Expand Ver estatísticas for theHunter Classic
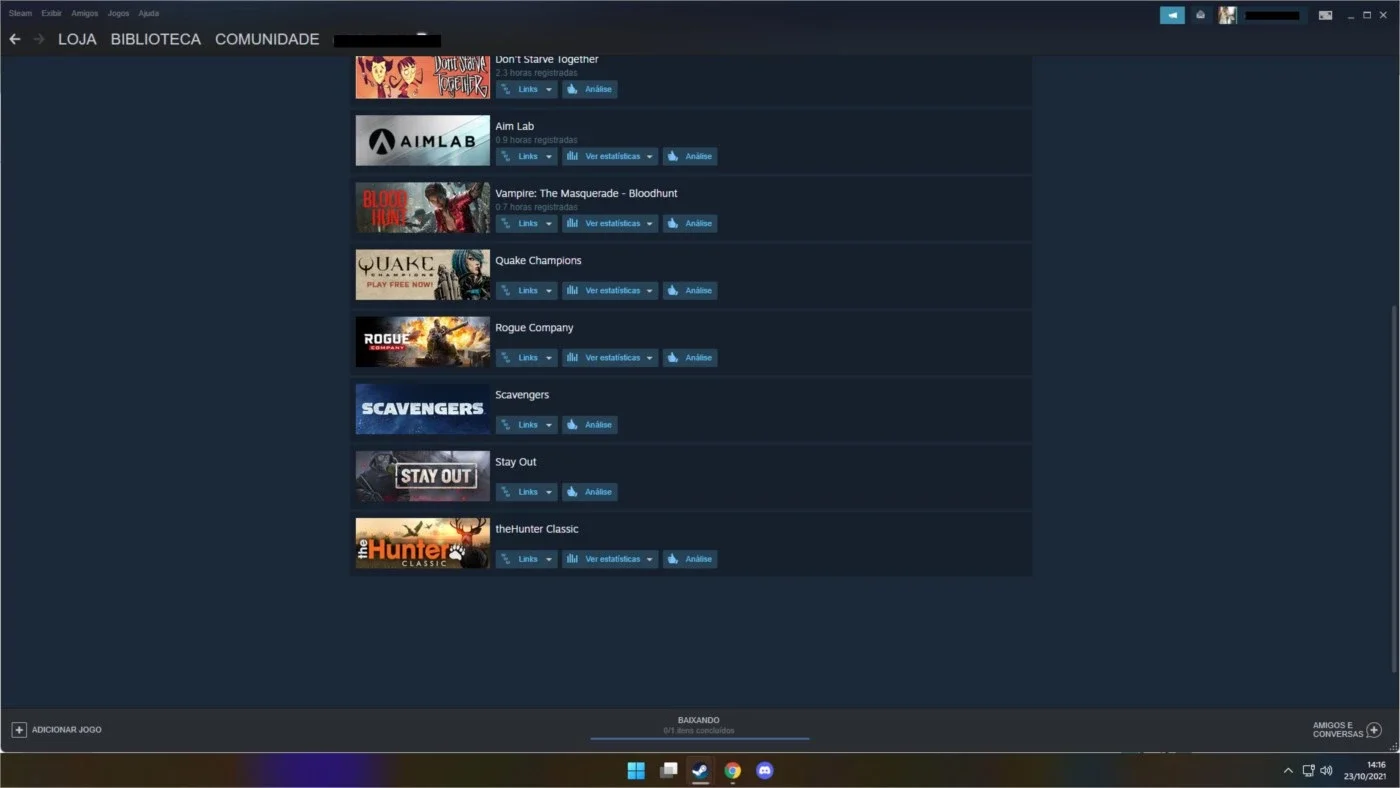 (610, 559)
